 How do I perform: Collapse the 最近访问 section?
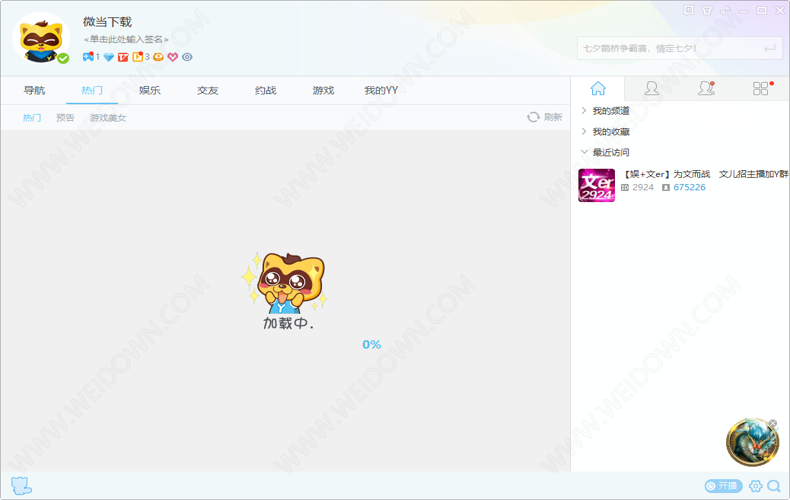click(606, 152)
